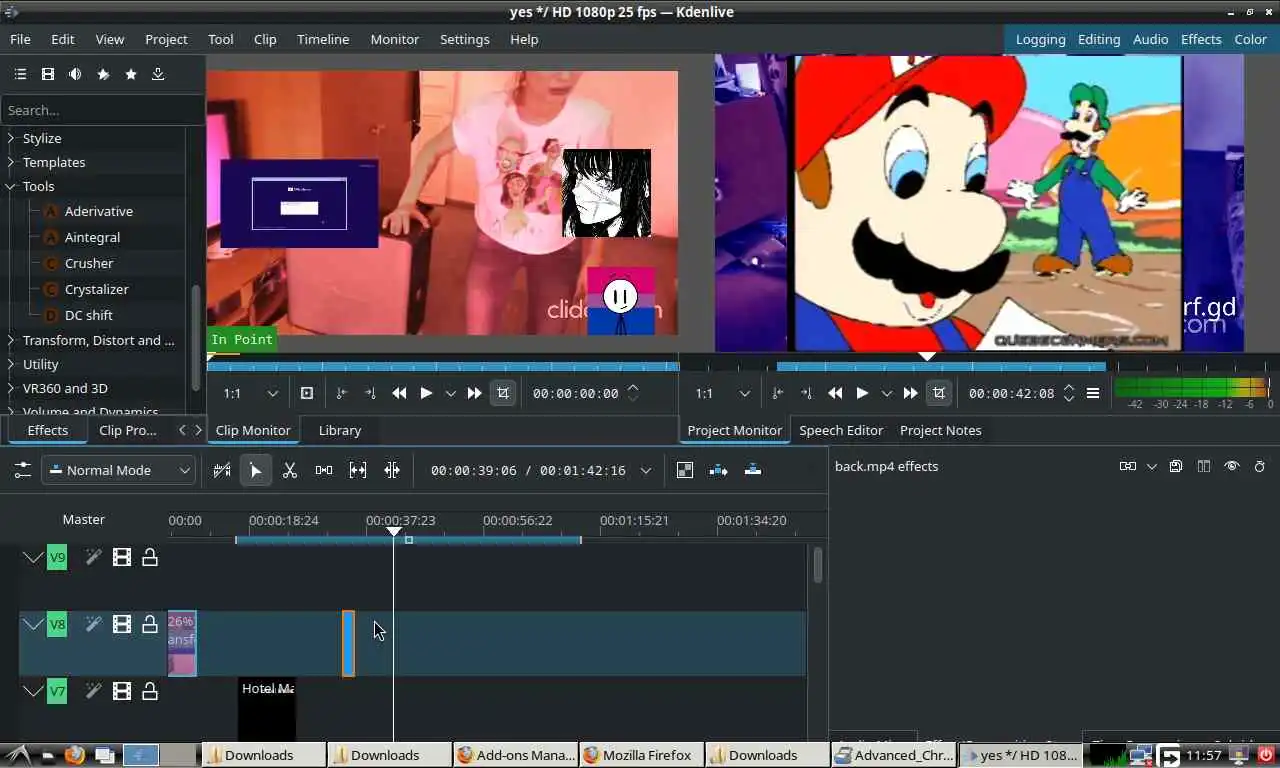
Task: Open download new effects icon
Action: pos(158,74)
